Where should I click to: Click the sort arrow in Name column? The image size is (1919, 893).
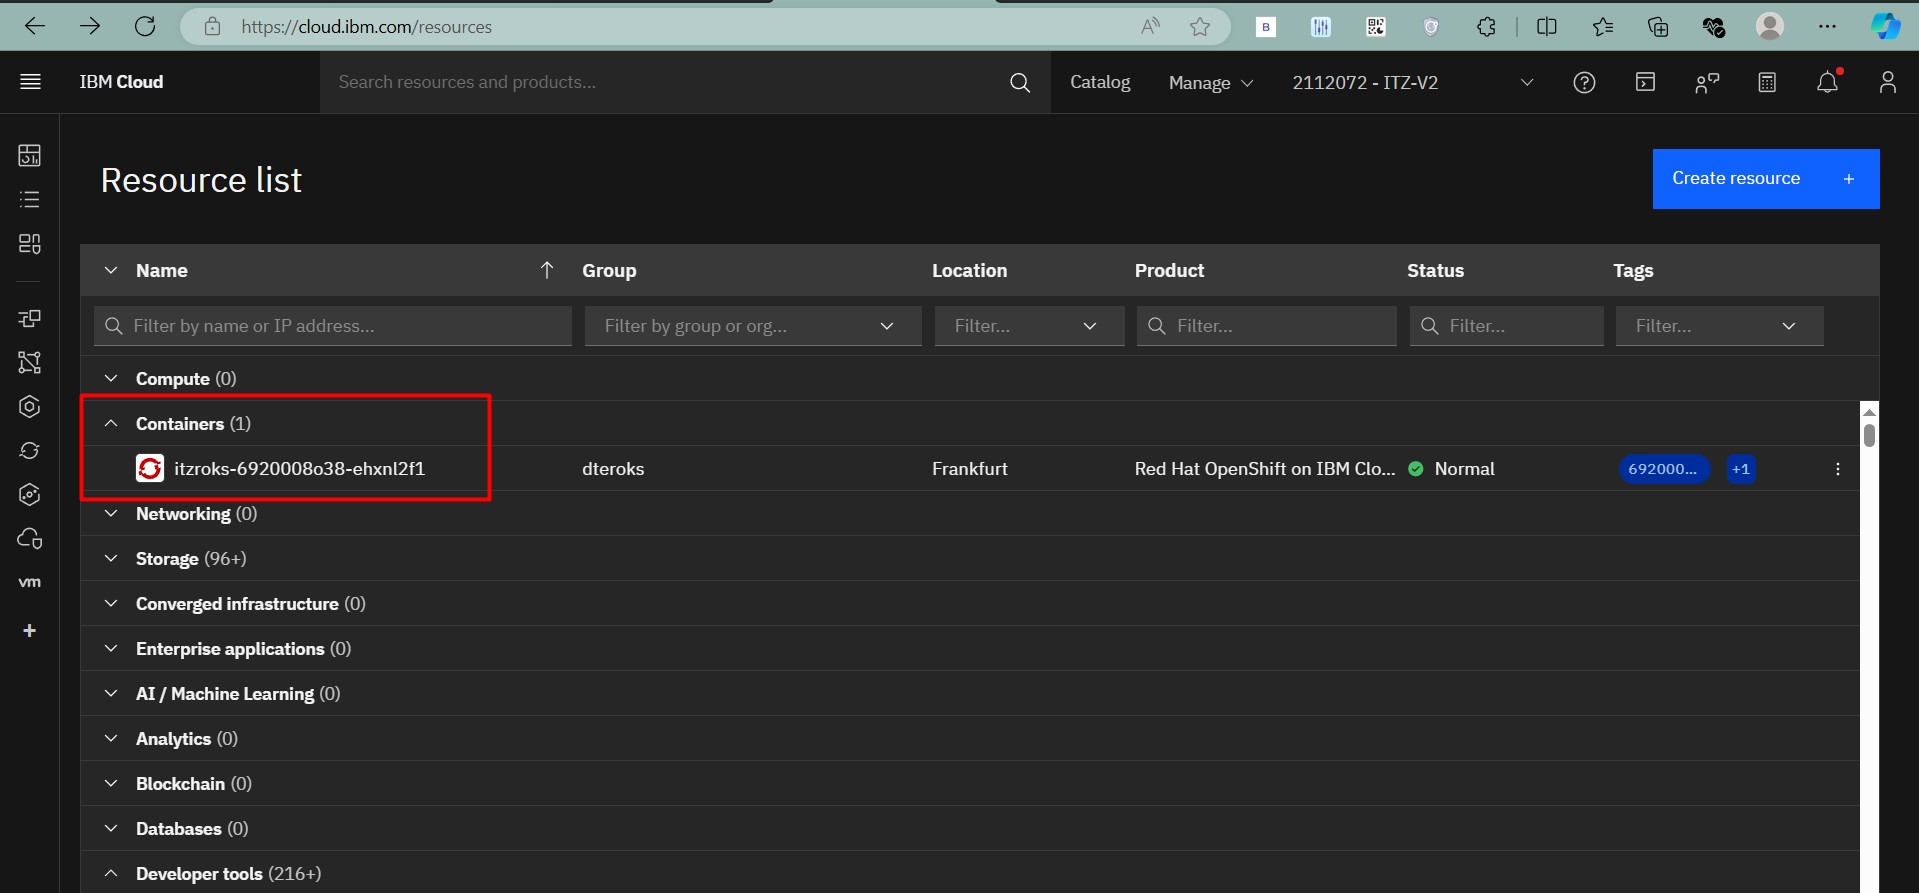tap(547, 270)
